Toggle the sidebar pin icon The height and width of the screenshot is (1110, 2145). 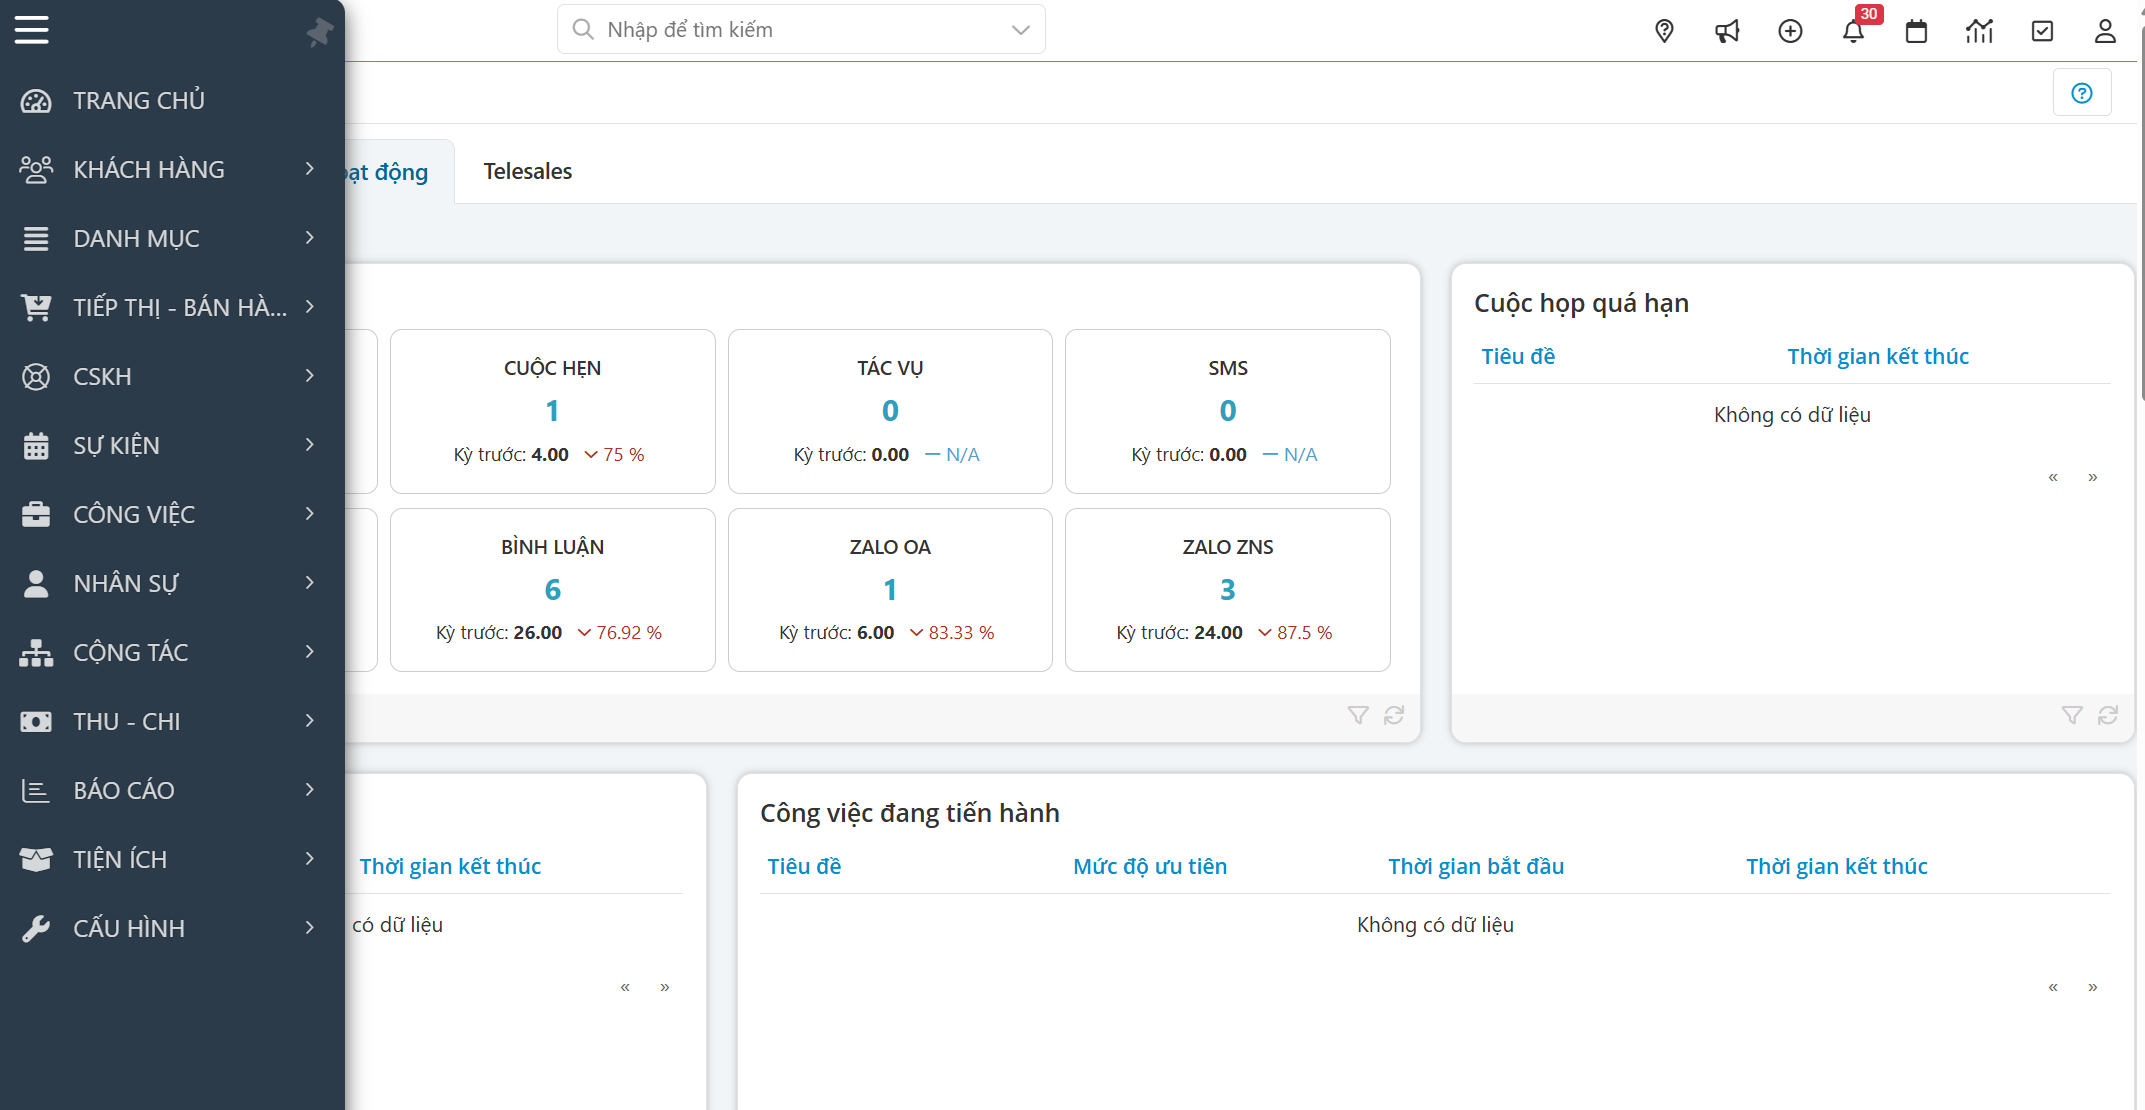click(x=319, y=32)
